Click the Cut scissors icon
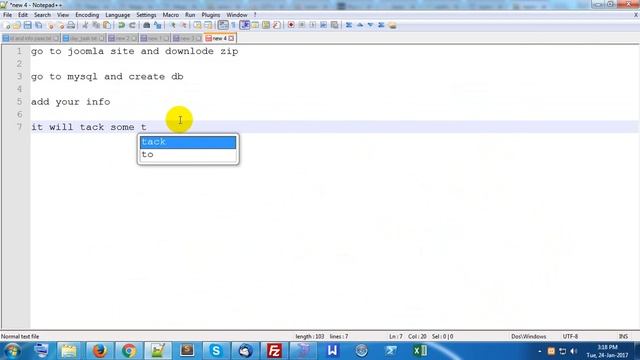Image resolution: width=640 pixels, height=360 pixels. tap(85, 25)
